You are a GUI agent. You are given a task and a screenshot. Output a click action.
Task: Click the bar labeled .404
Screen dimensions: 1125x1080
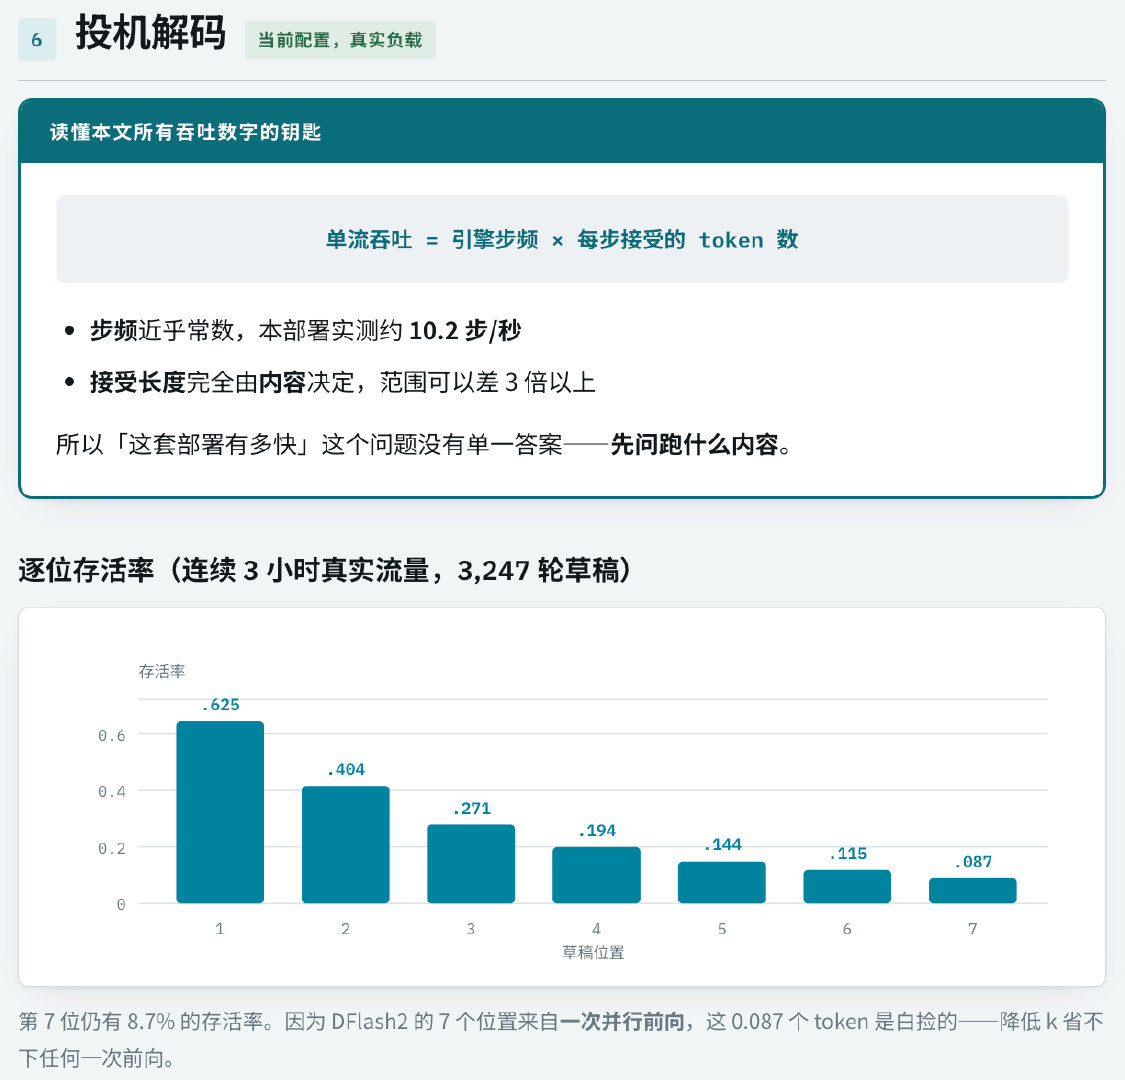(346, 845)
